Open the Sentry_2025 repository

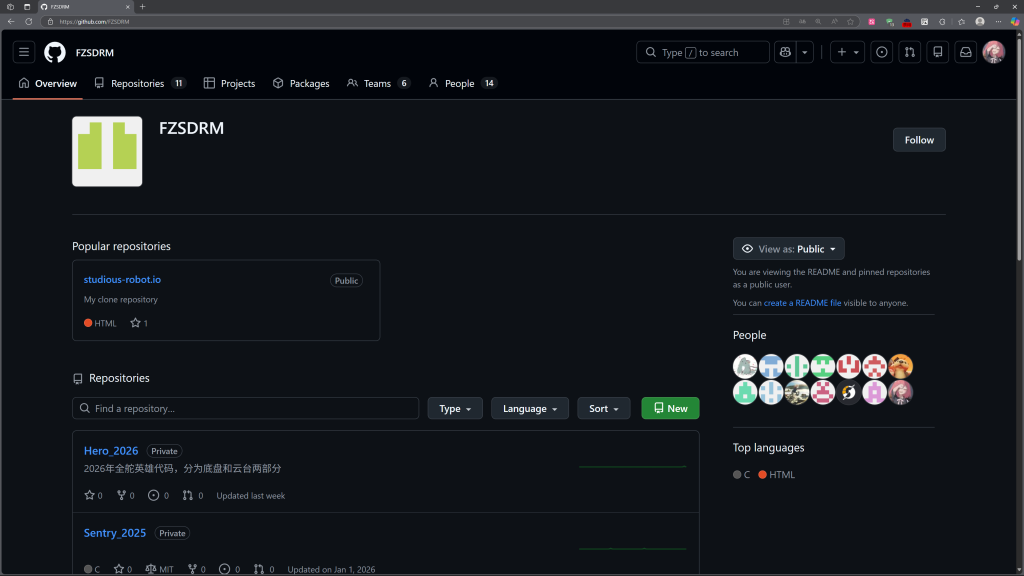(115, 533)
